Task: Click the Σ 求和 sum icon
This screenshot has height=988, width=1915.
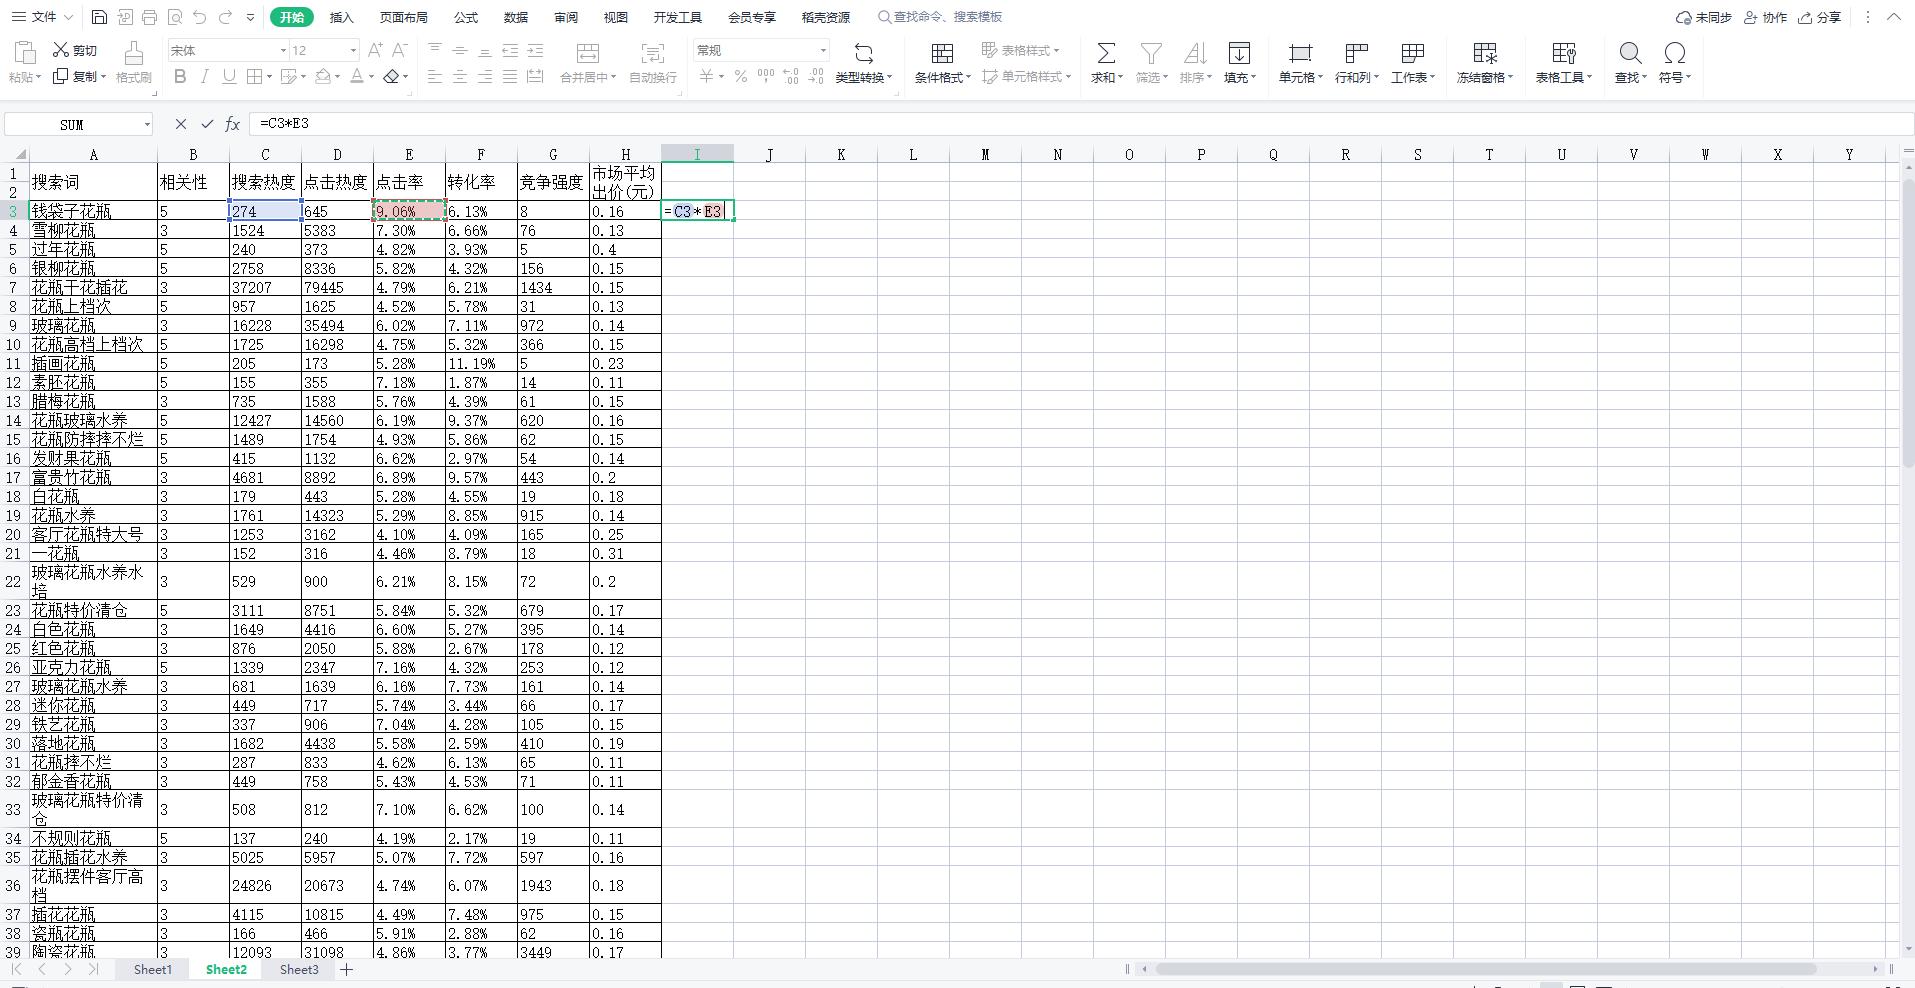Action: point(1105,53)
